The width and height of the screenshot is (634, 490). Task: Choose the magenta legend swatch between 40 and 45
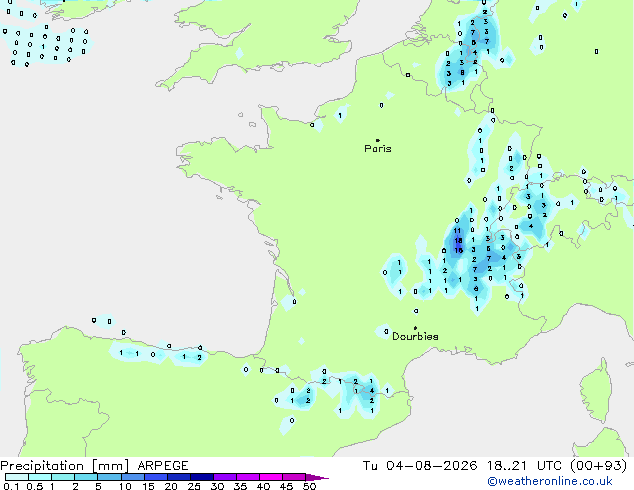(271, 477)
